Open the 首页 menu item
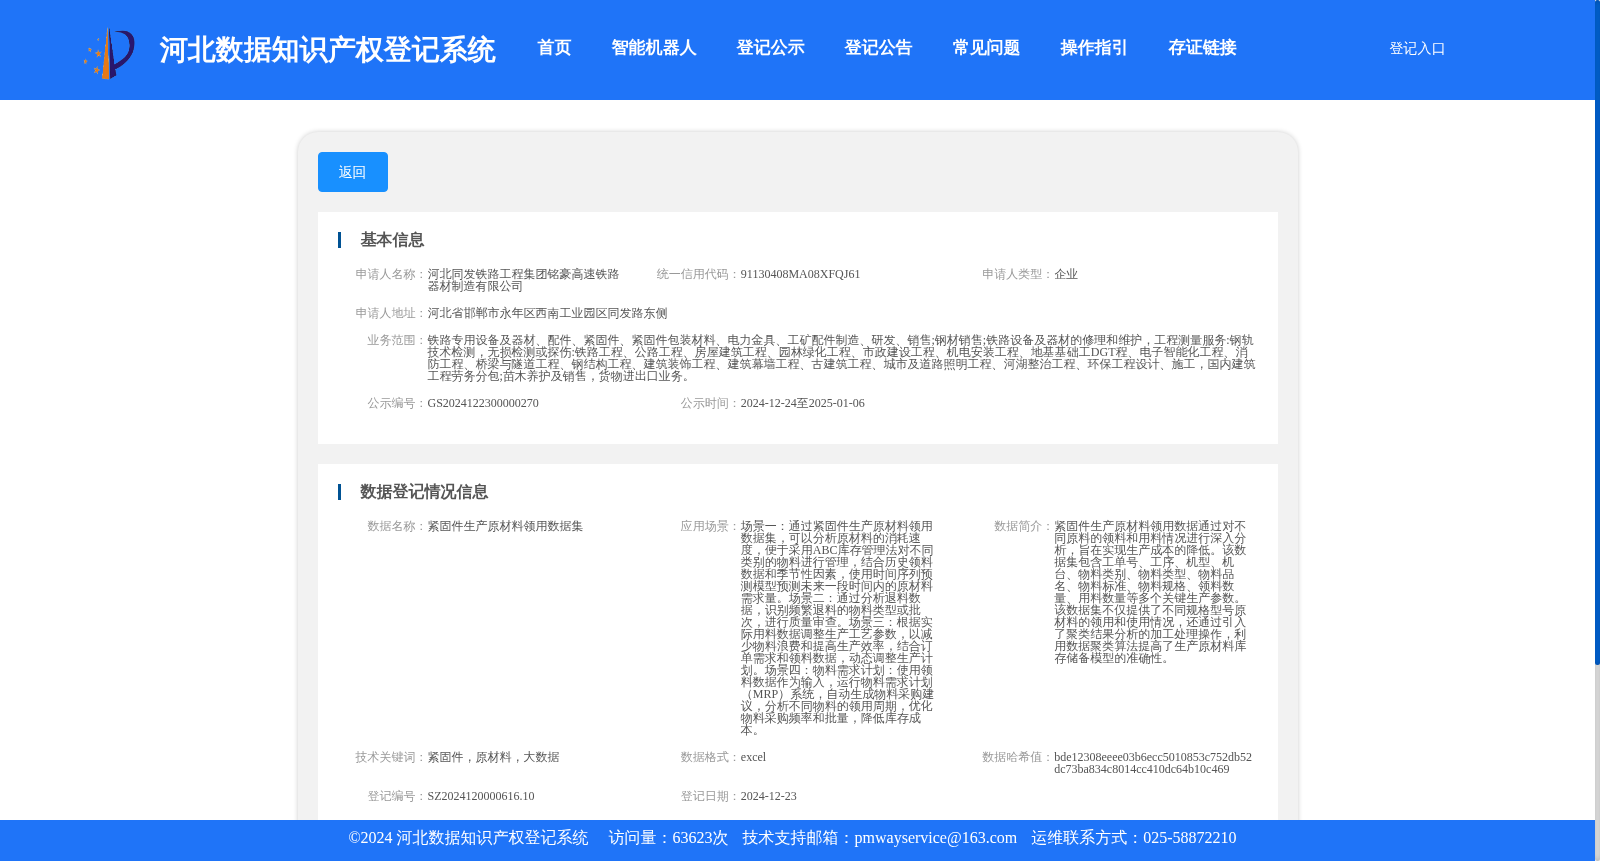 point(554,48)
